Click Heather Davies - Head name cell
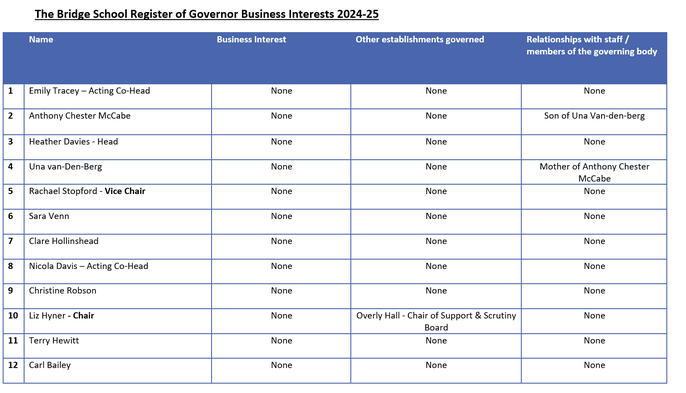Screen dimensions: 686x393 (x=118, y=147)
